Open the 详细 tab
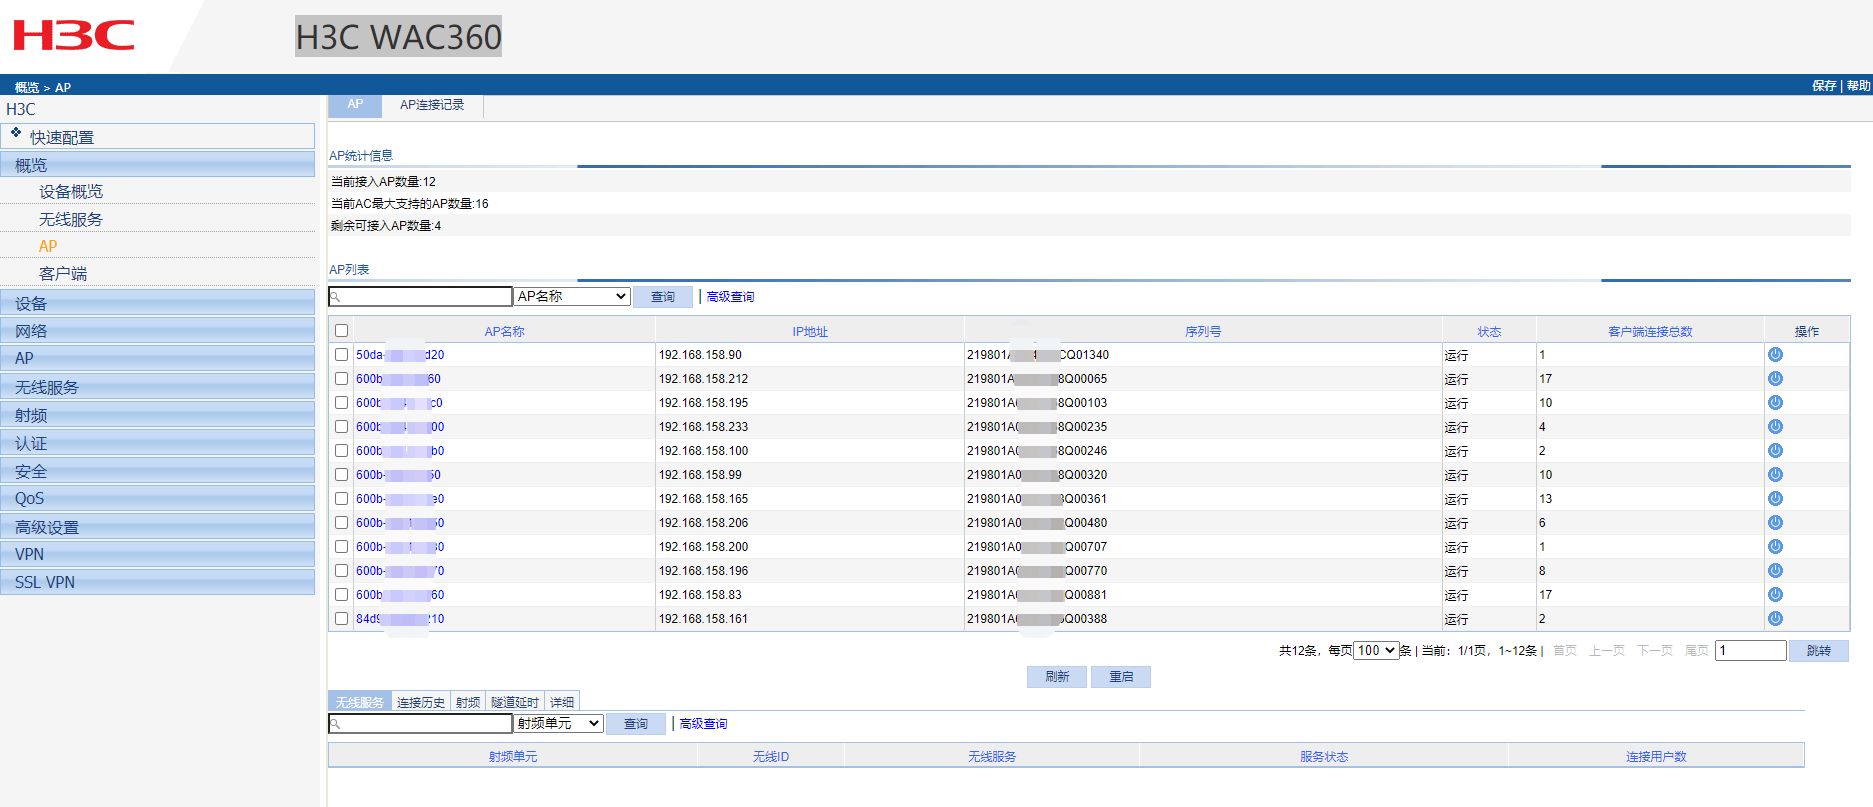 point(562,702)
